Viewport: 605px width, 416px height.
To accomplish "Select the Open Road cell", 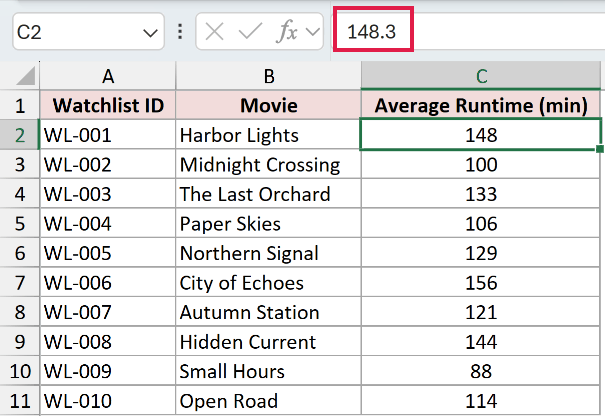I will click(x=269, y=401).
